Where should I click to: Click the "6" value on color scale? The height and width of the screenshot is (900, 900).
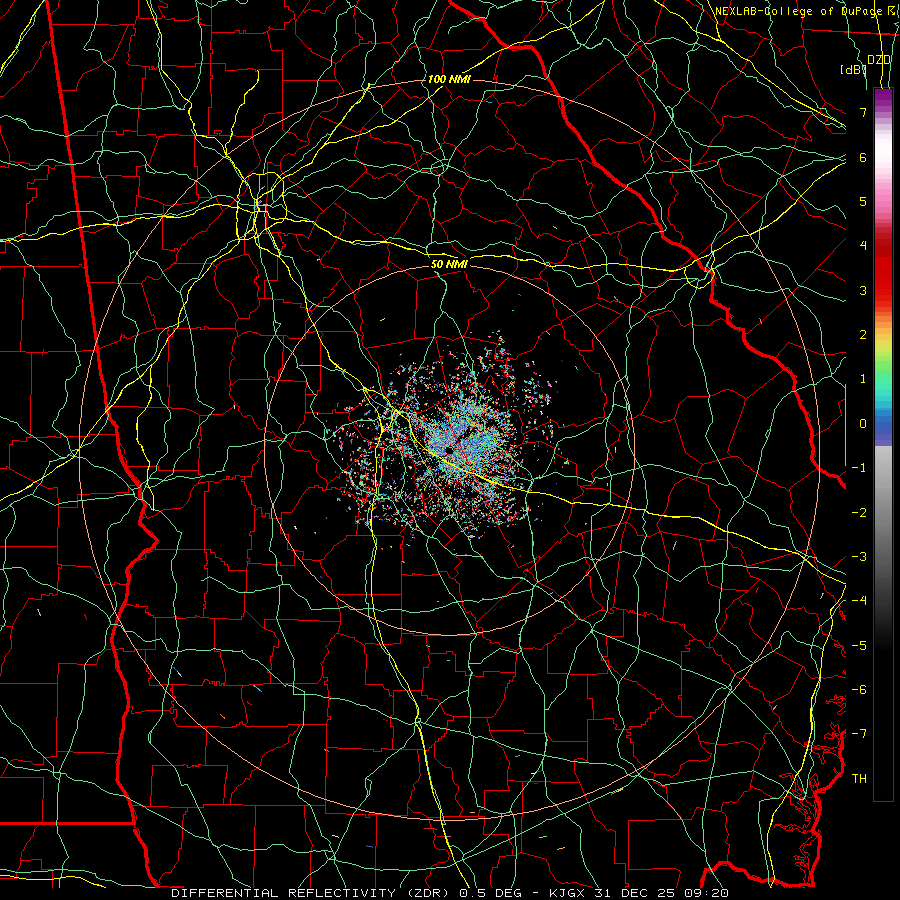pyautogui.click(x=863, y=157)
